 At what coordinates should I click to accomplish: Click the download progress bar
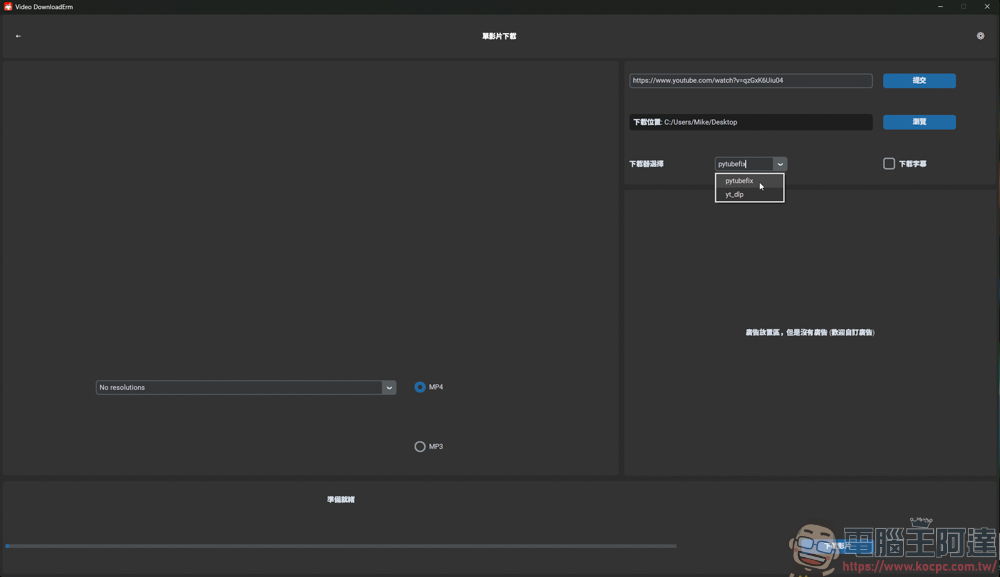pyautogui.click(x=341, y=546)
